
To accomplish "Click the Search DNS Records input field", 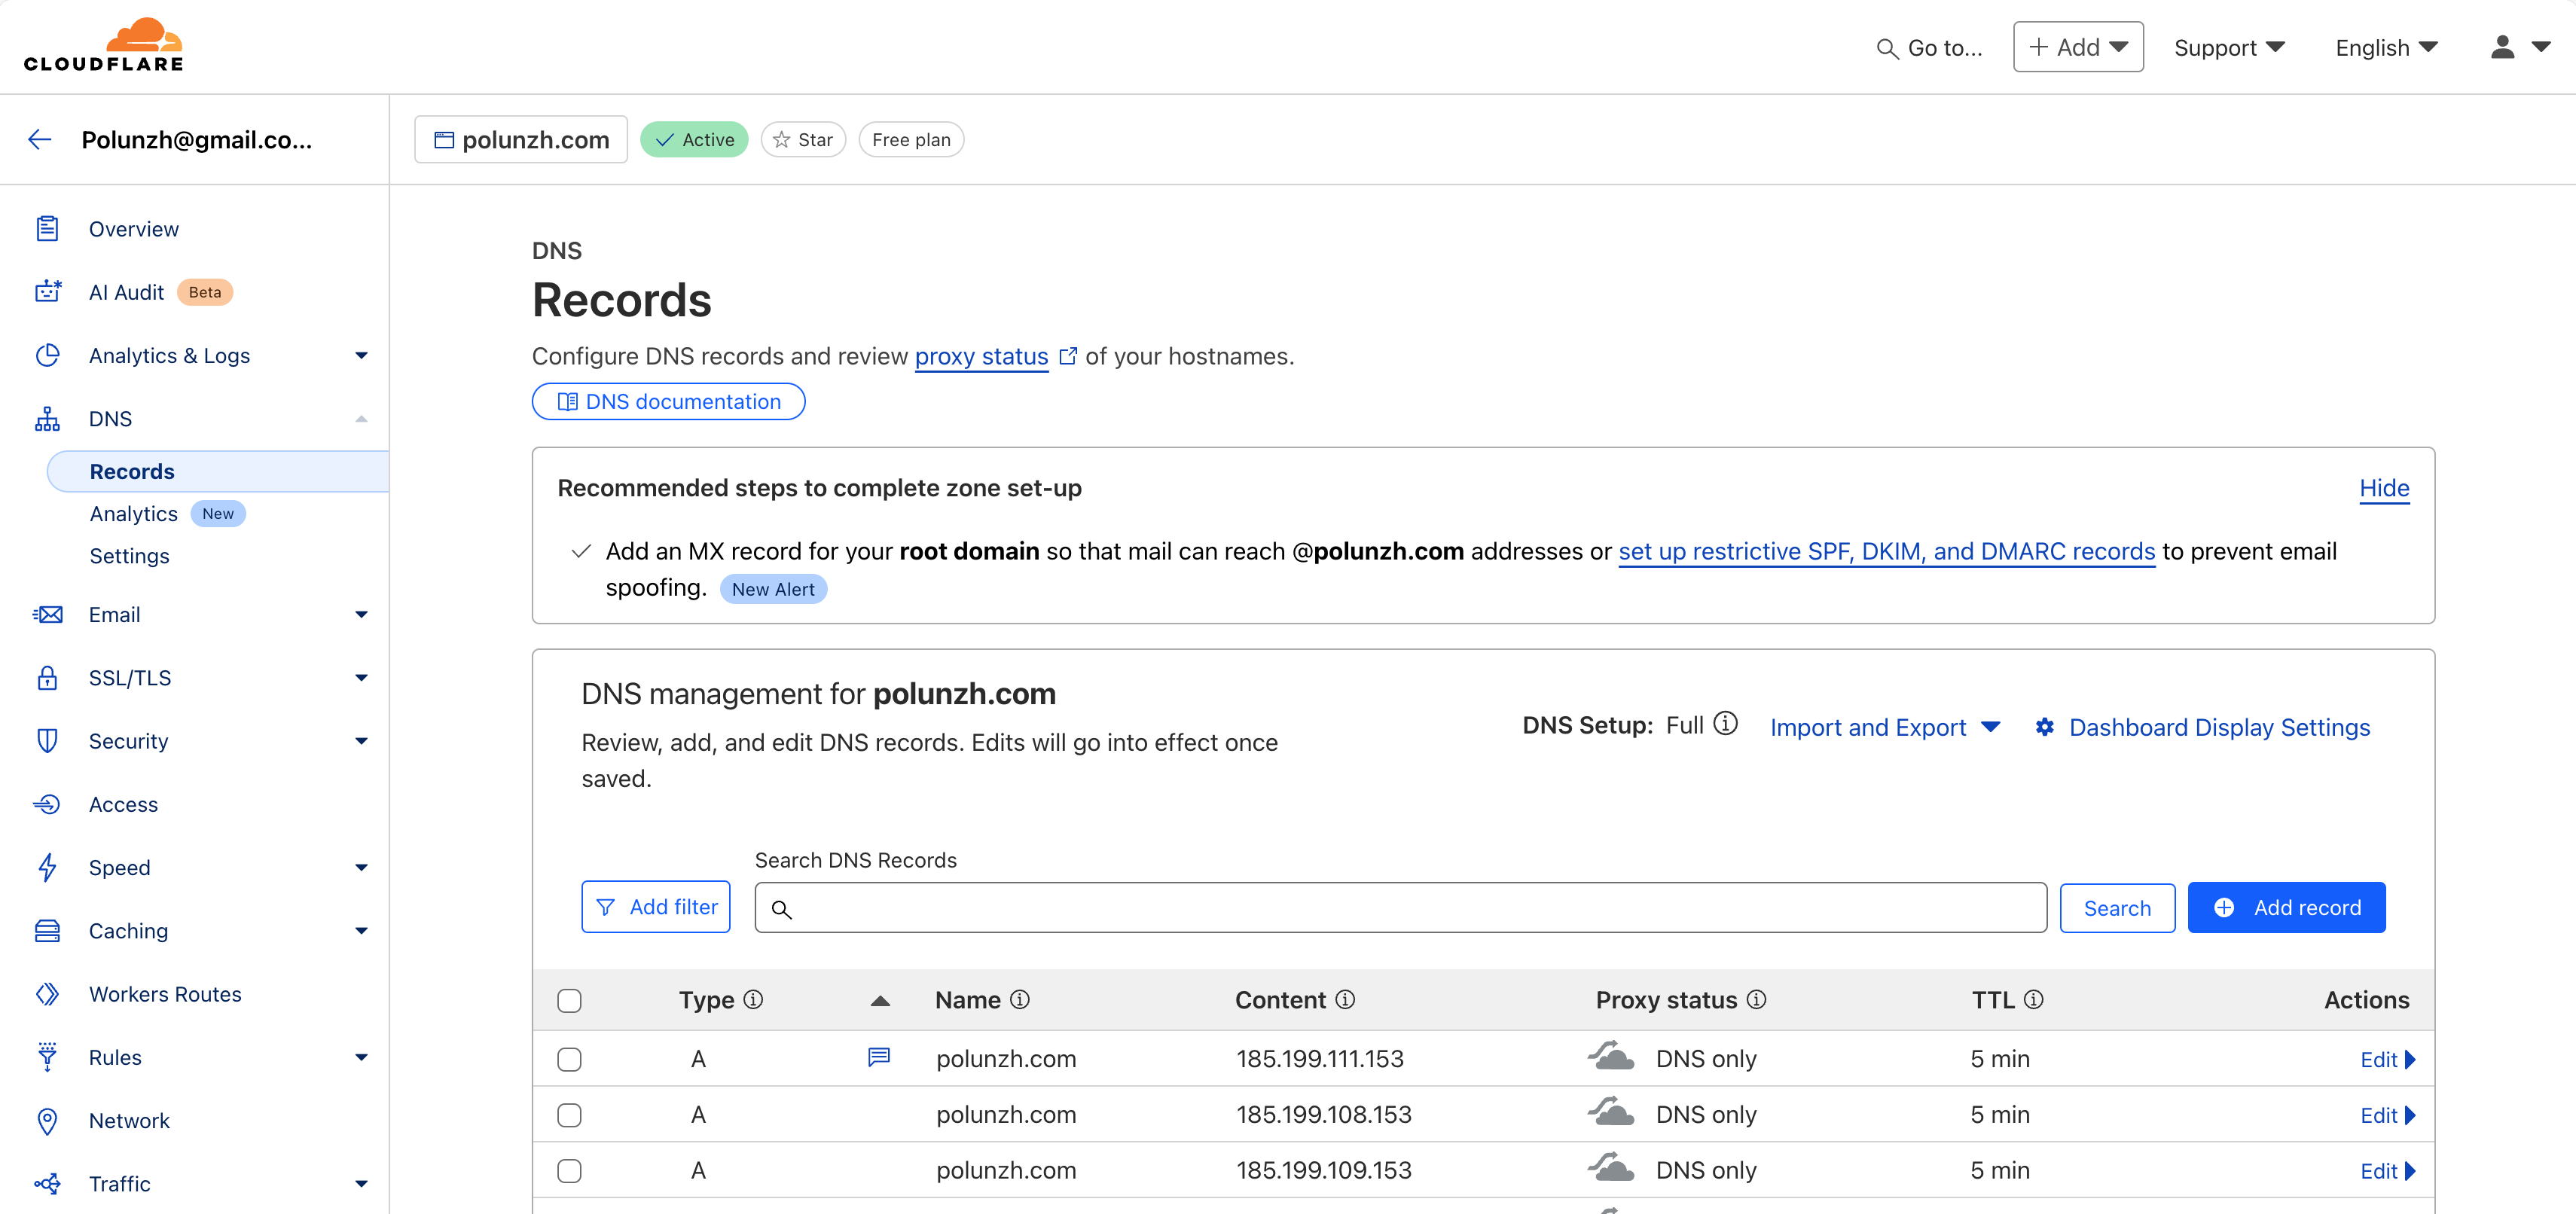I will (1400, 908).
